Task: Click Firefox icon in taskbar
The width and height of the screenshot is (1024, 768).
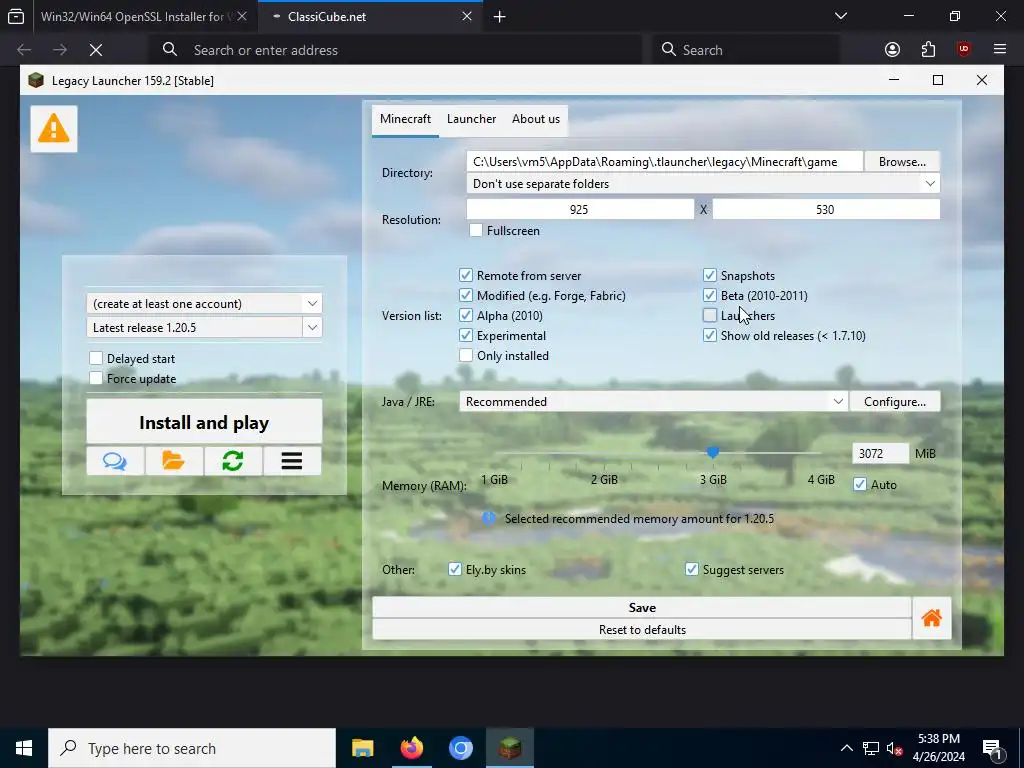Action: click(x=411, y=748)
